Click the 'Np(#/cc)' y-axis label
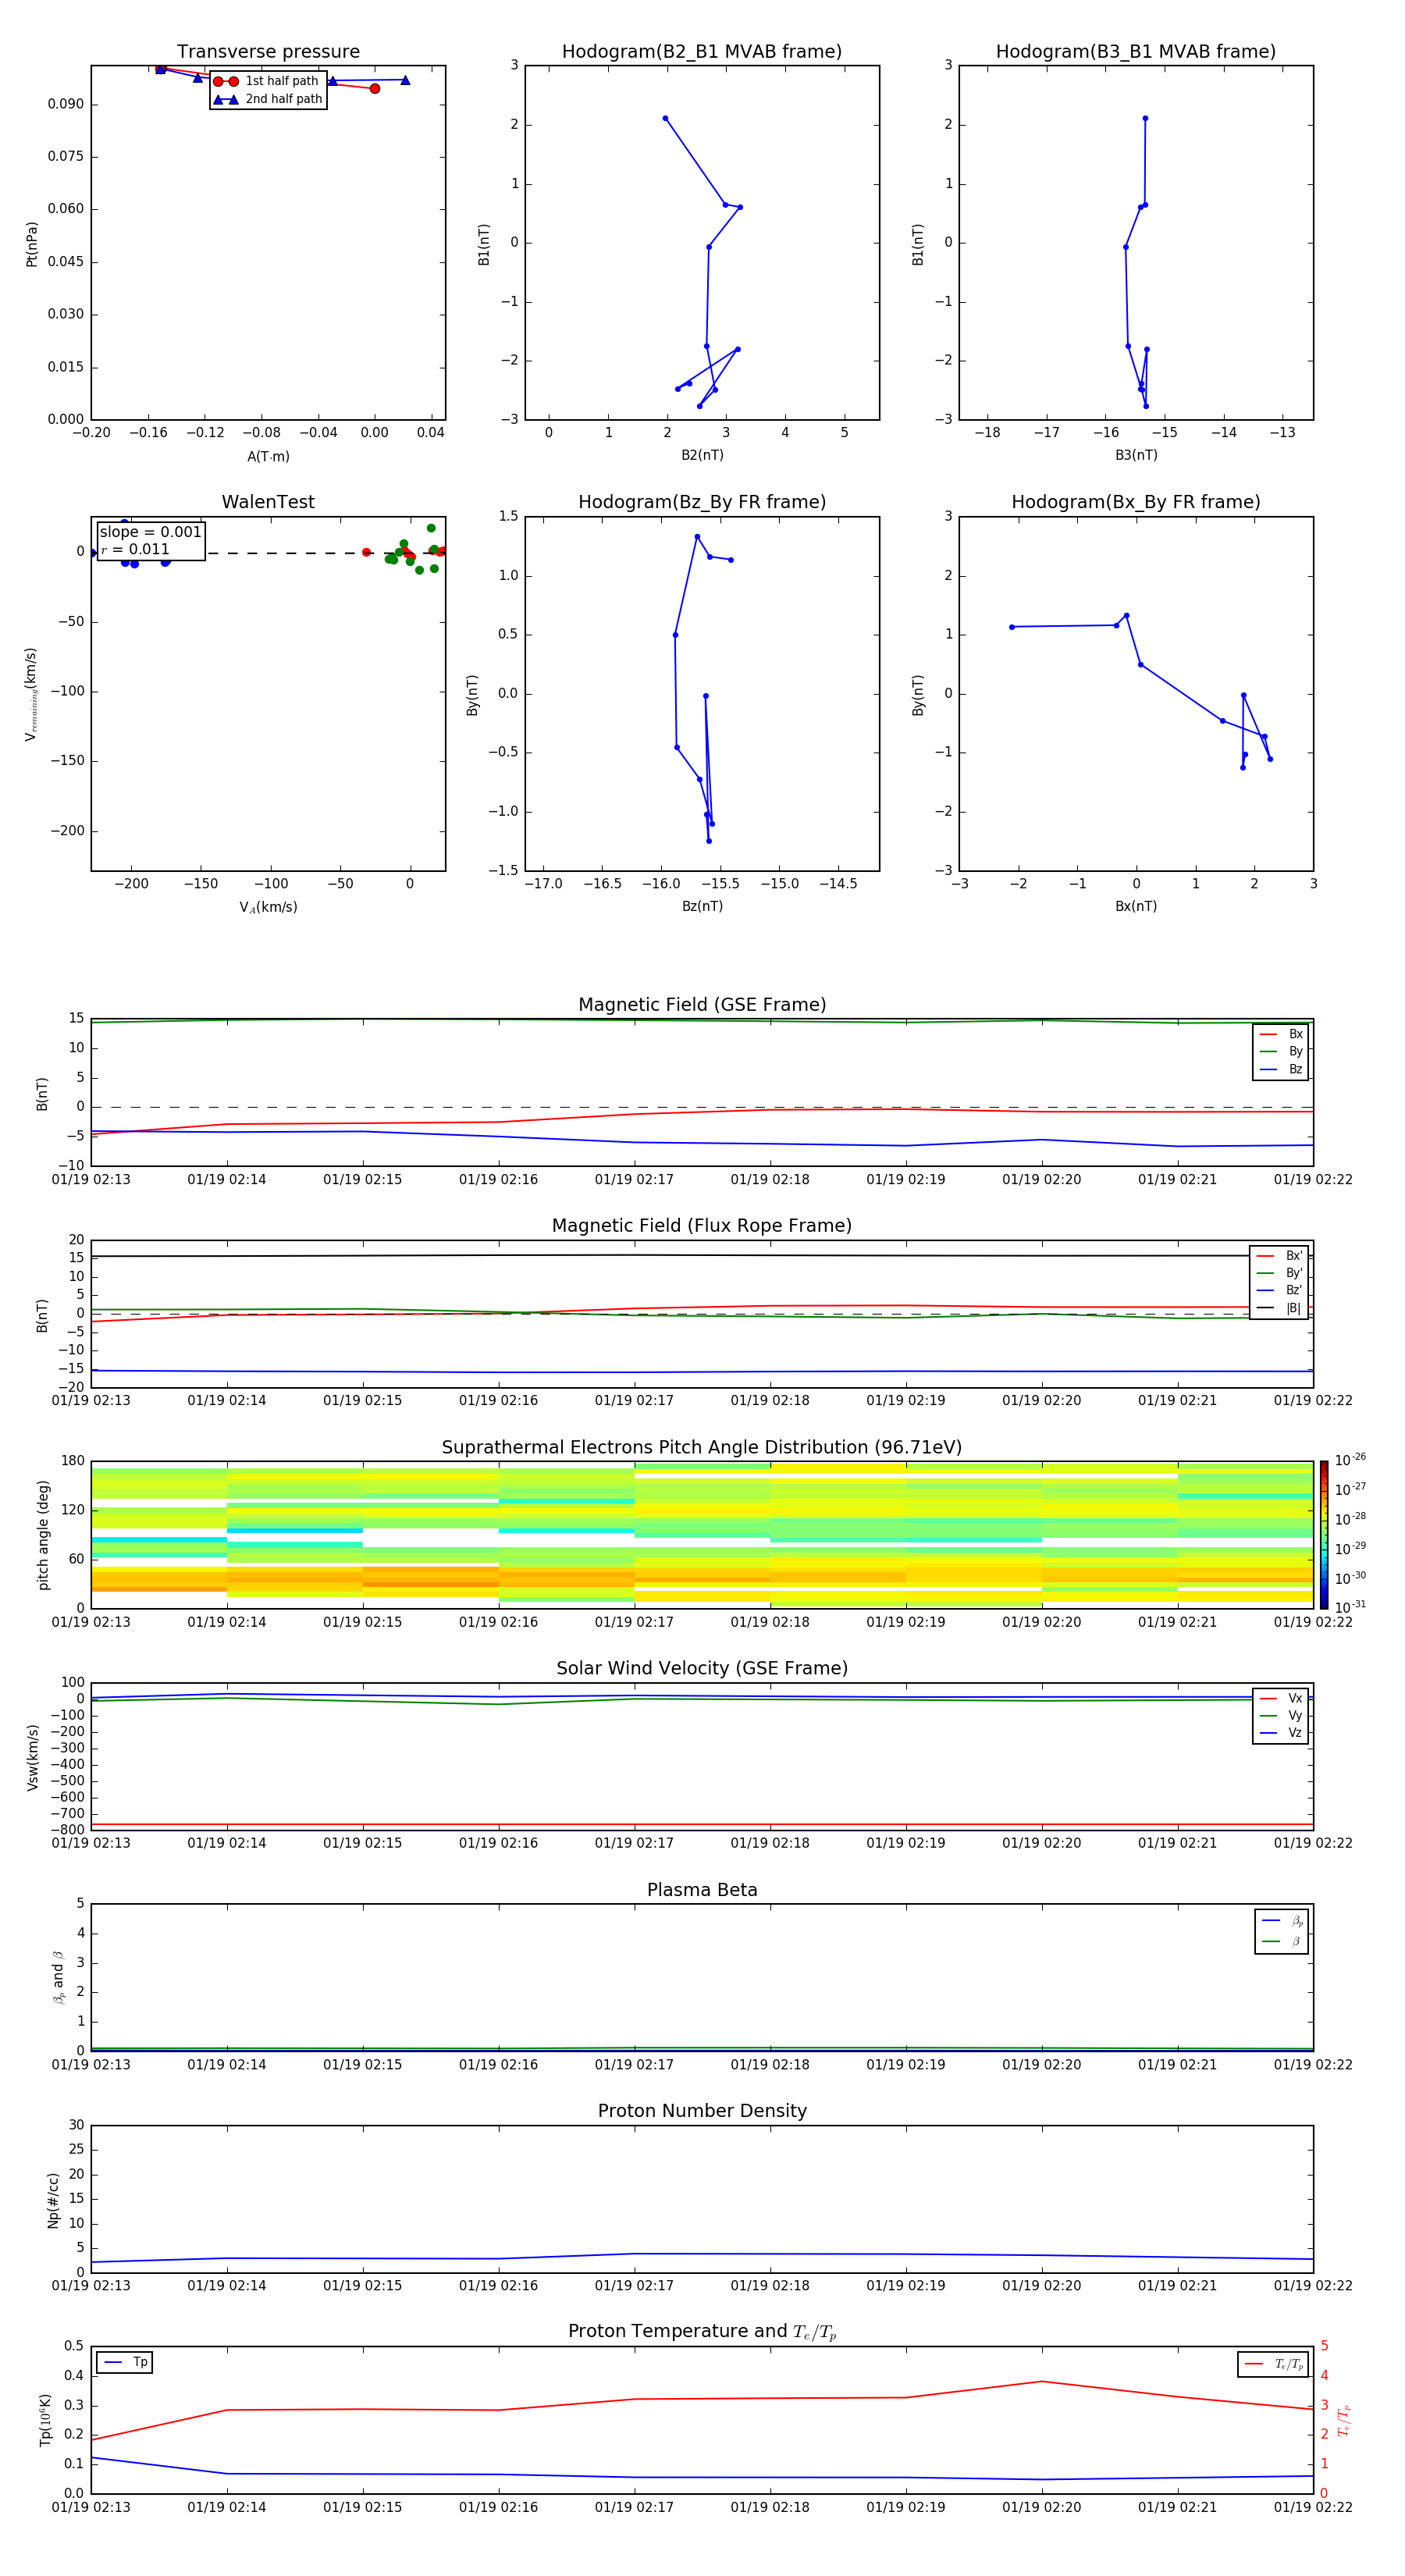Viewport: 1405px width, 2576px height. (54, 2200)
